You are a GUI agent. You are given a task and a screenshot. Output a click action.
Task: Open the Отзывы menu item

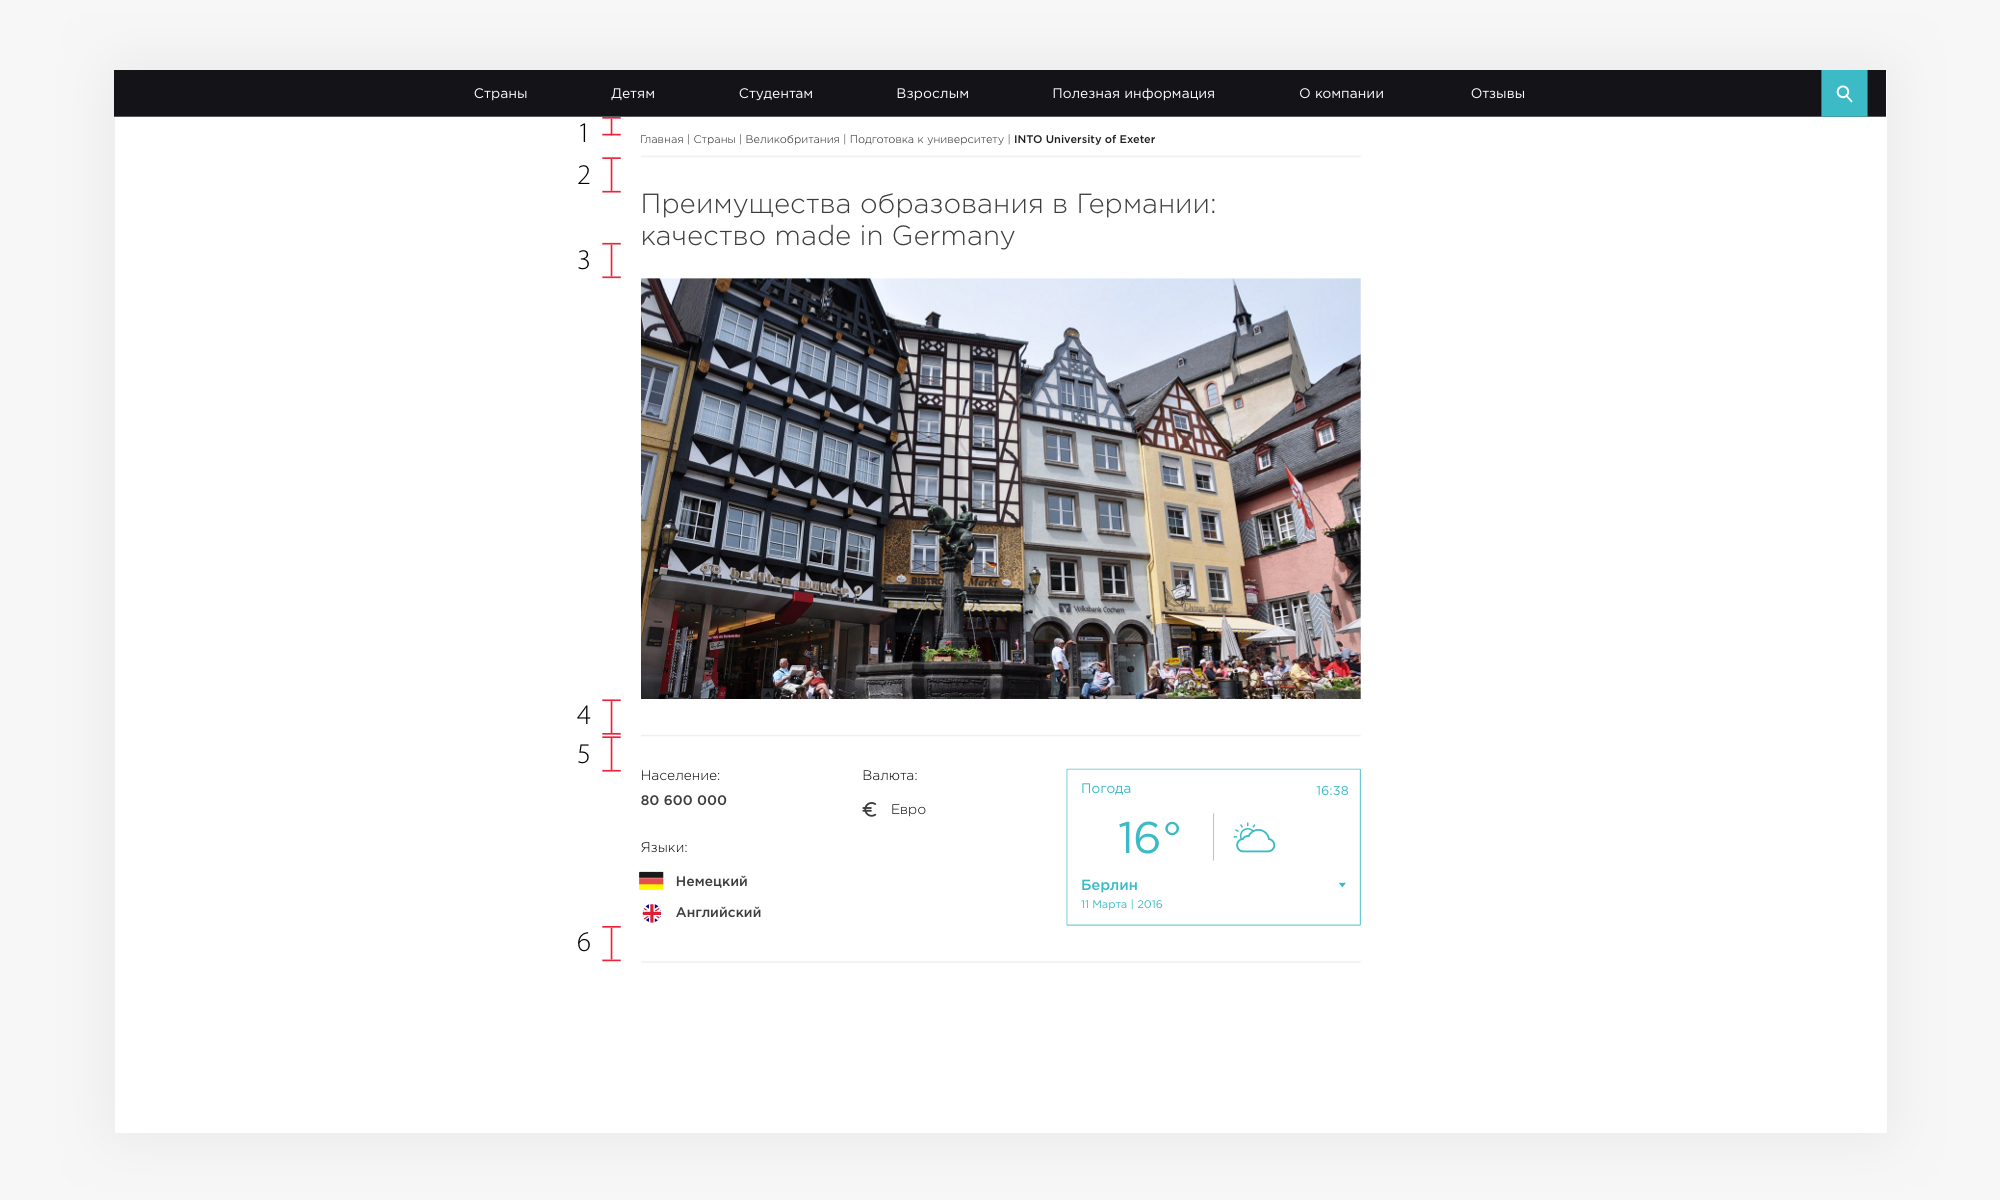pyautogui.click(x=1497, y=93)
